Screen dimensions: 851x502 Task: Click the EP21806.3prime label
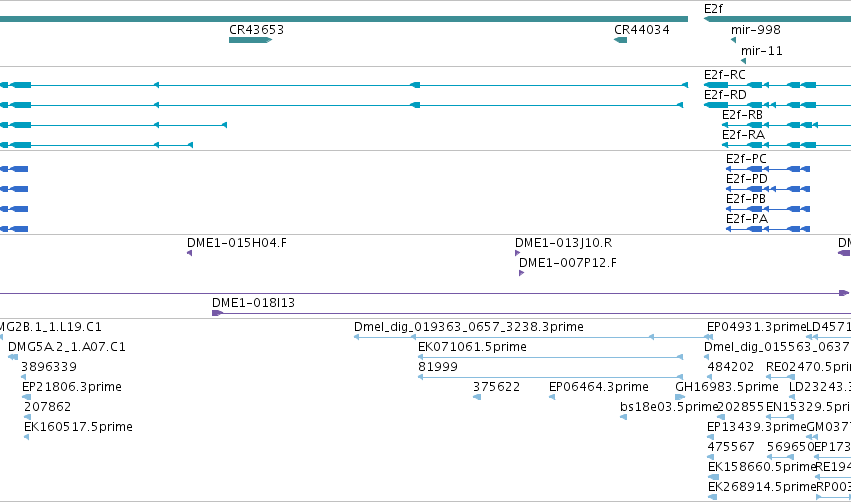(x=72, y=387)
